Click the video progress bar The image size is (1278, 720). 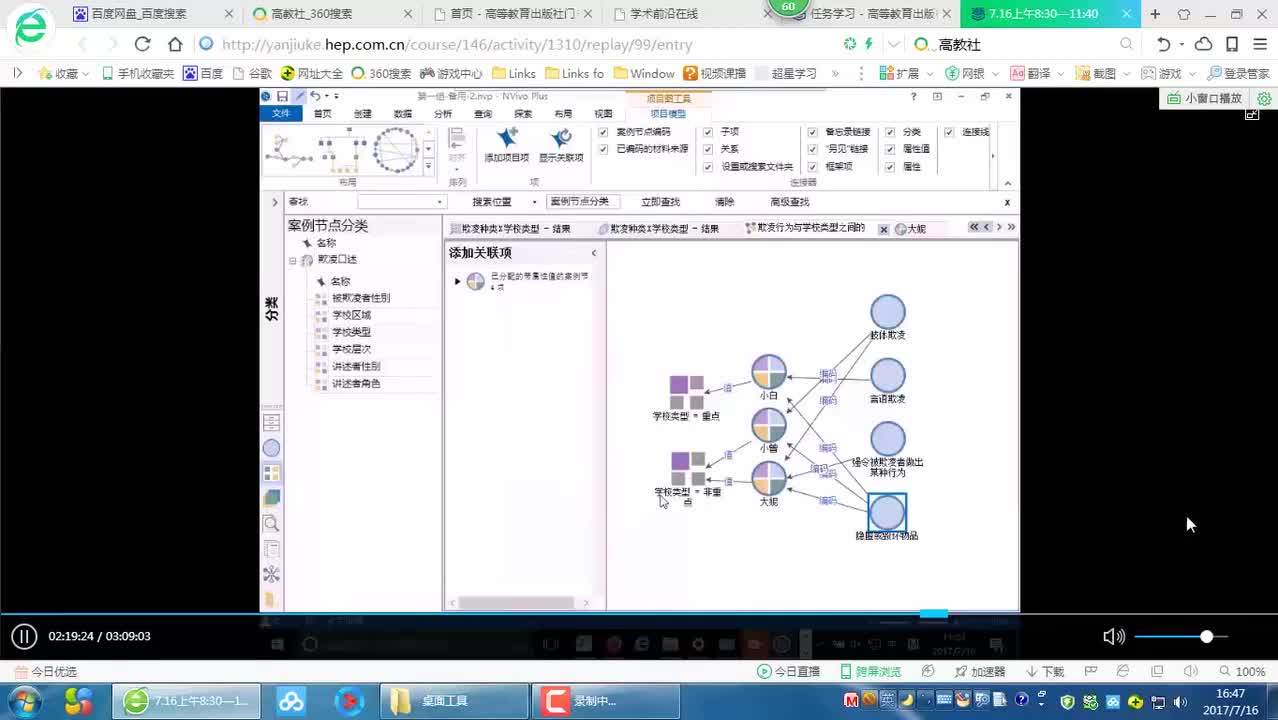639,614
